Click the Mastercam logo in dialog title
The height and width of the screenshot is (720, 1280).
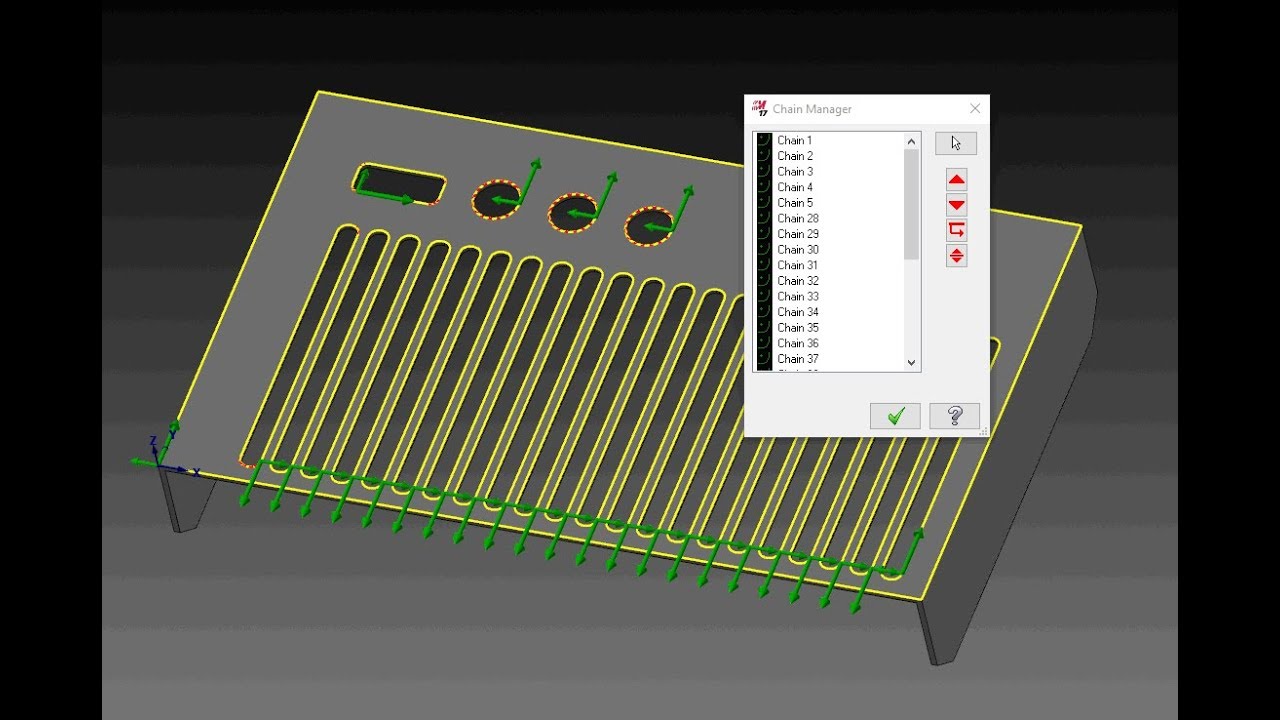760,108
